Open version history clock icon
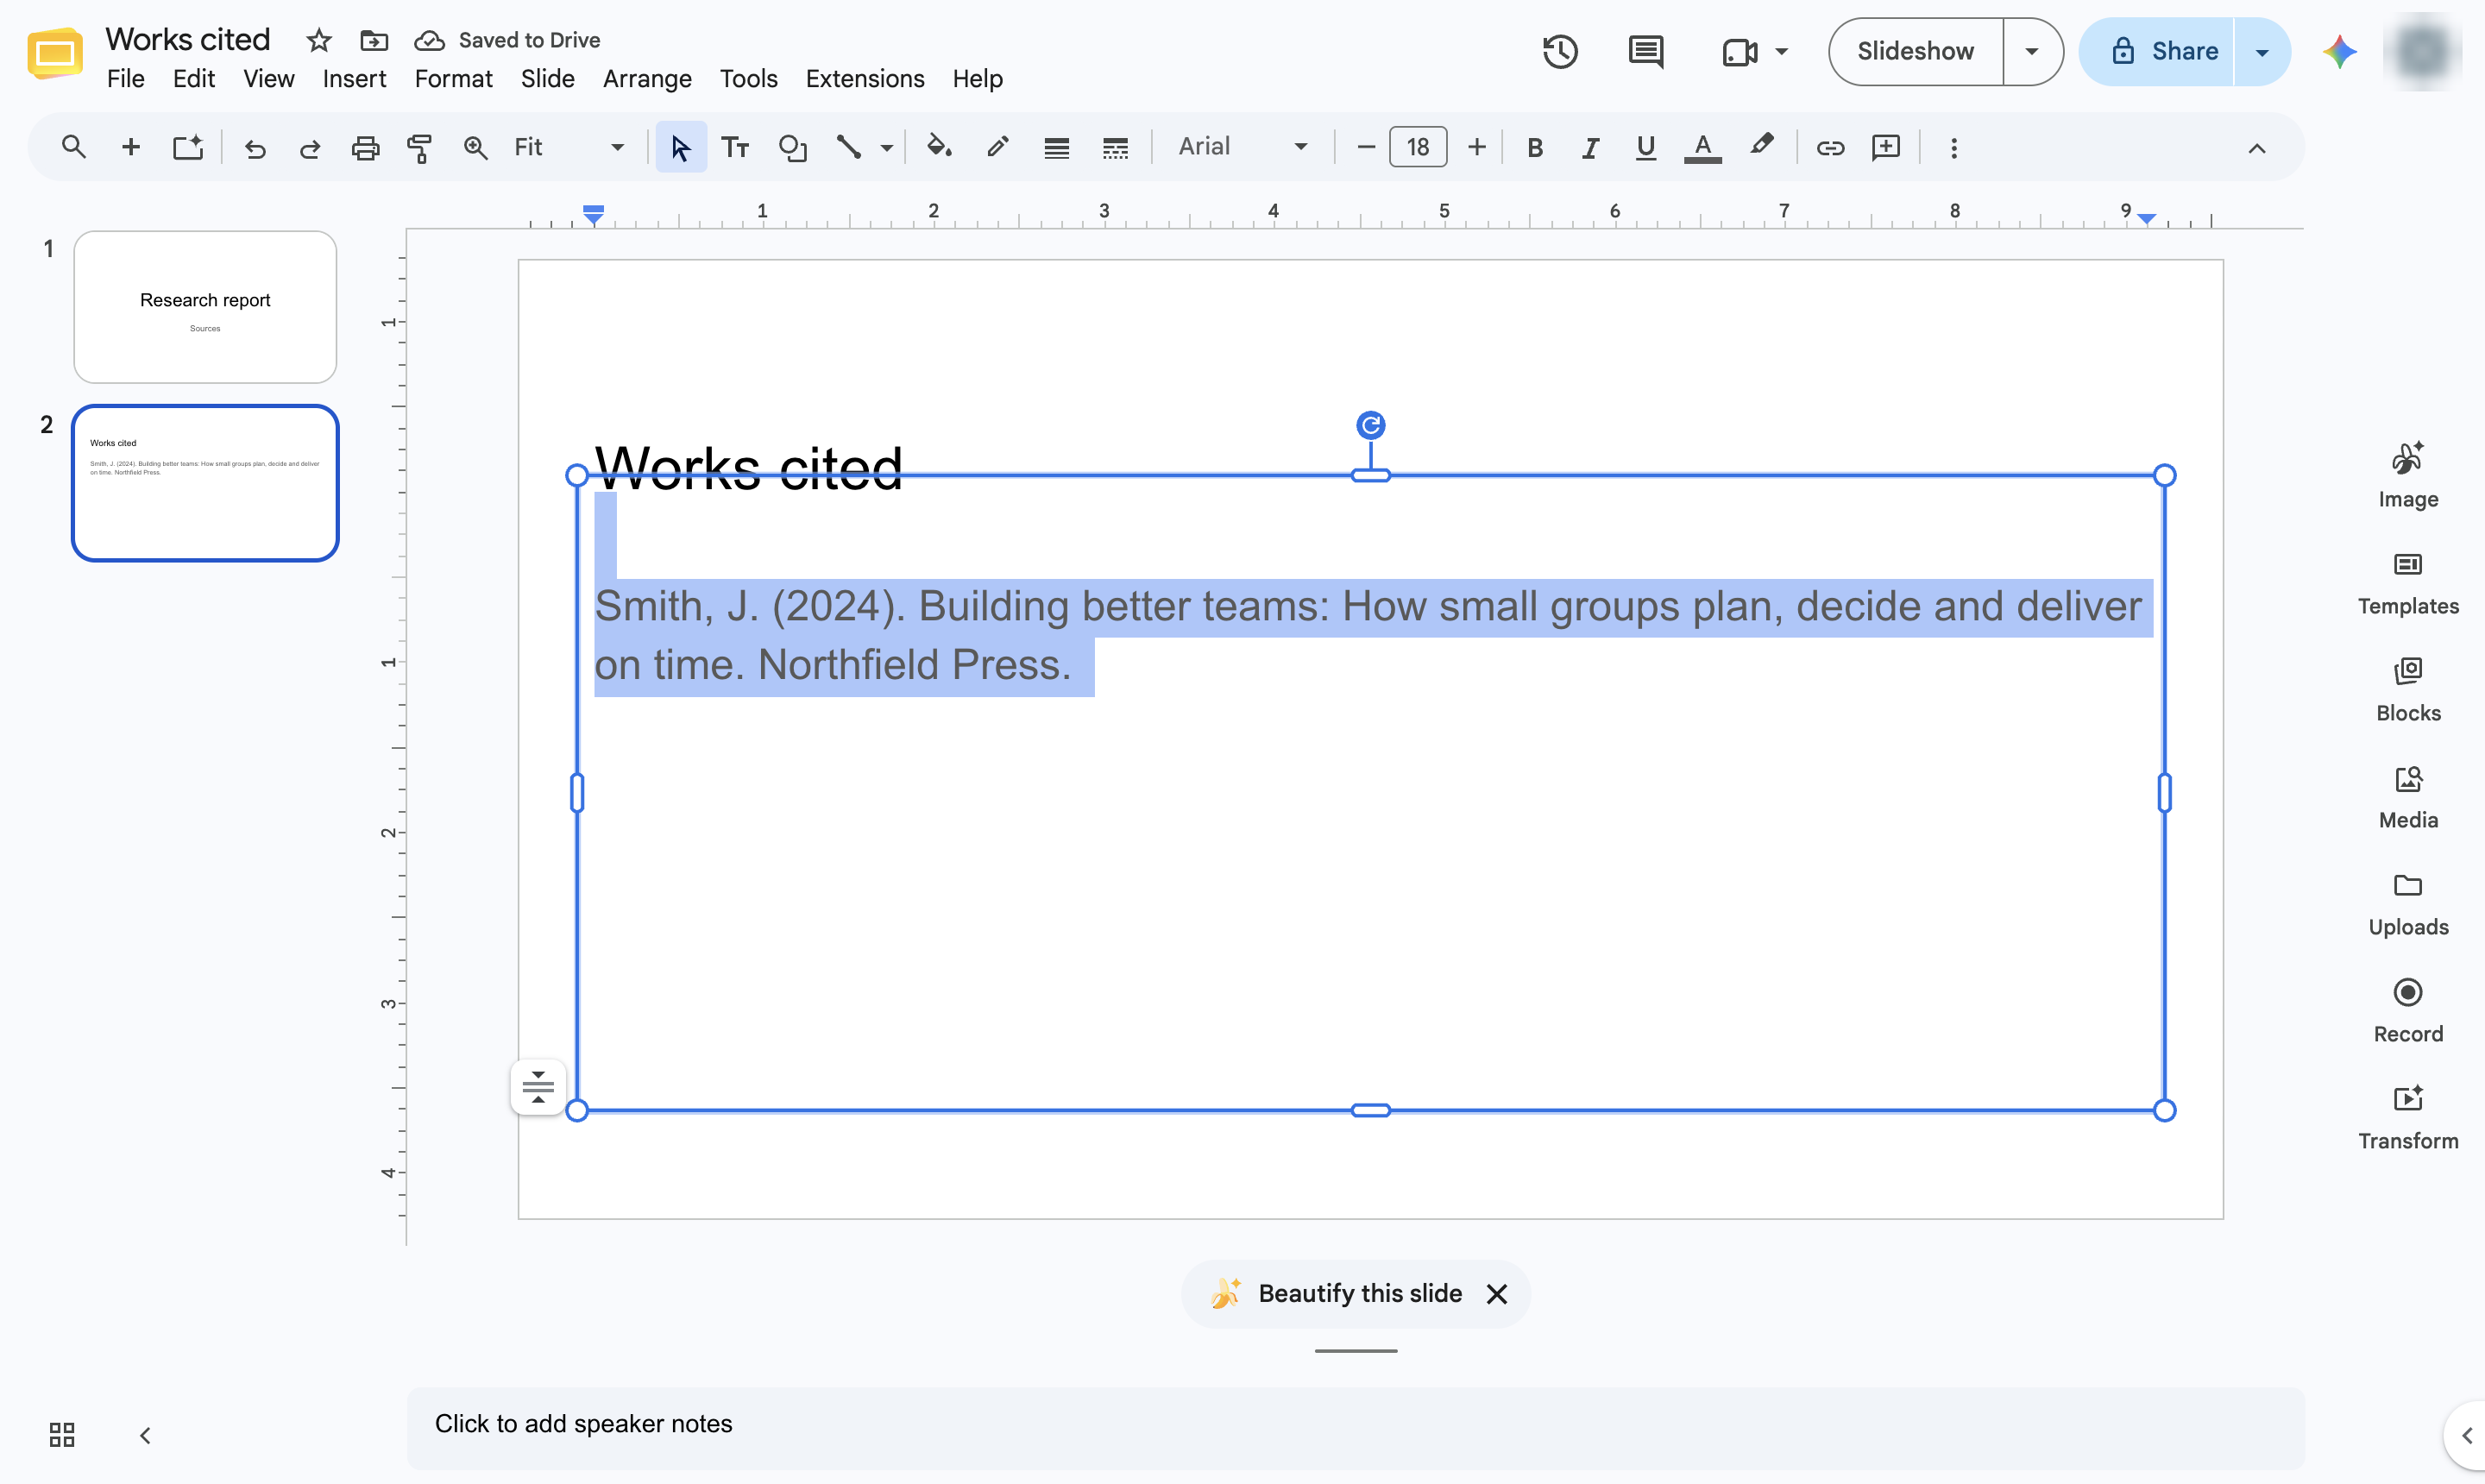 click(1560, 51)
